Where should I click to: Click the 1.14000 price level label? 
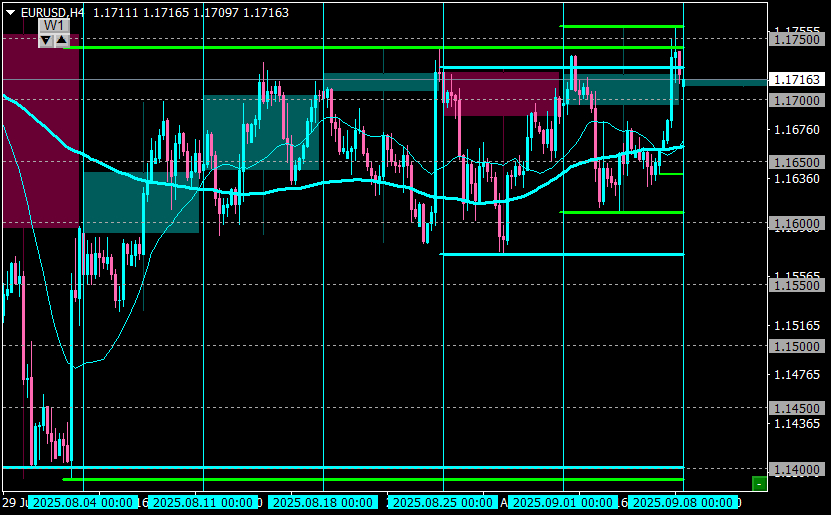[797, 469]
